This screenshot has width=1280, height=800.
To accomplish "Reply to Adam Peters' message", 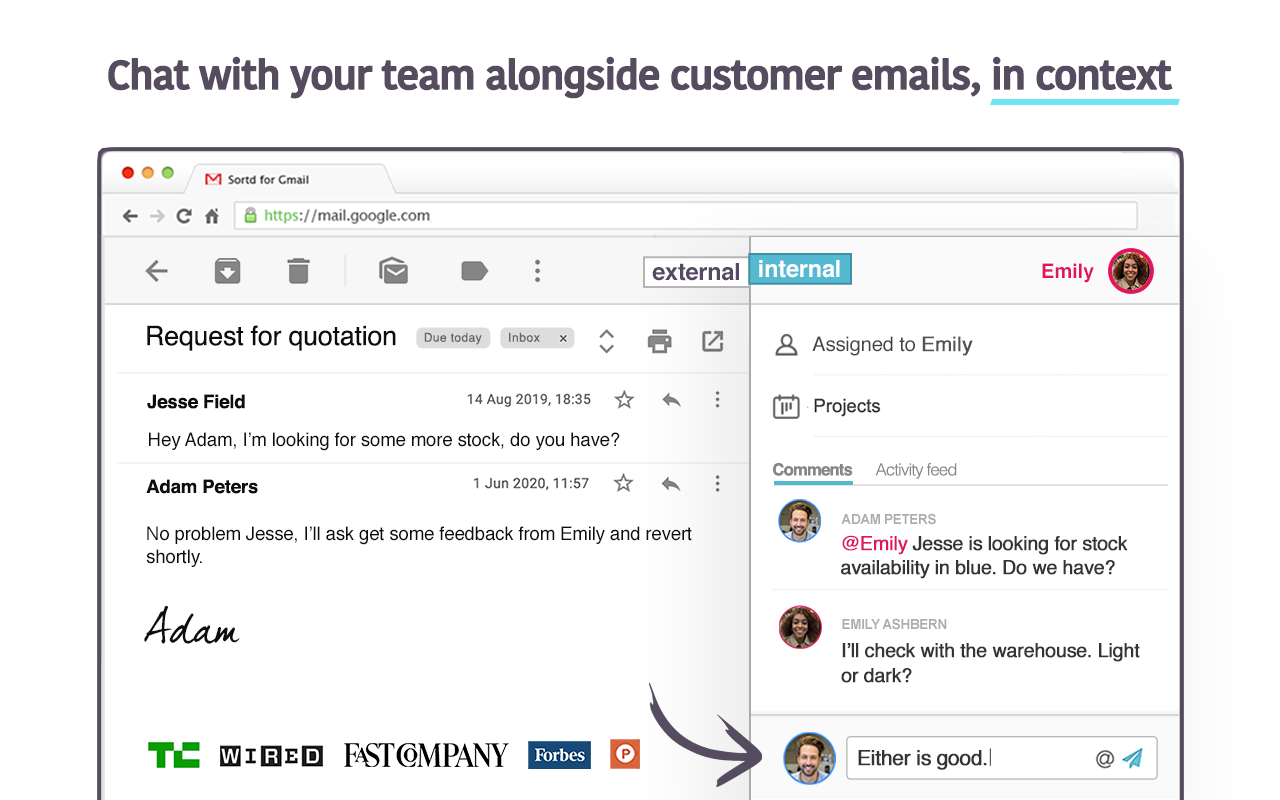I will [671, 484].
